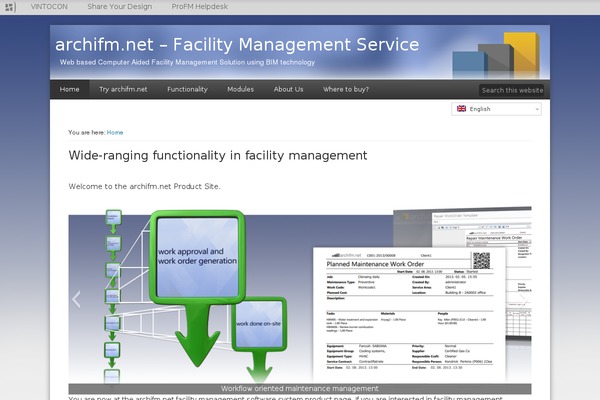
Task: Open the ProFM Helpdesk link
Action: (199, 7)
